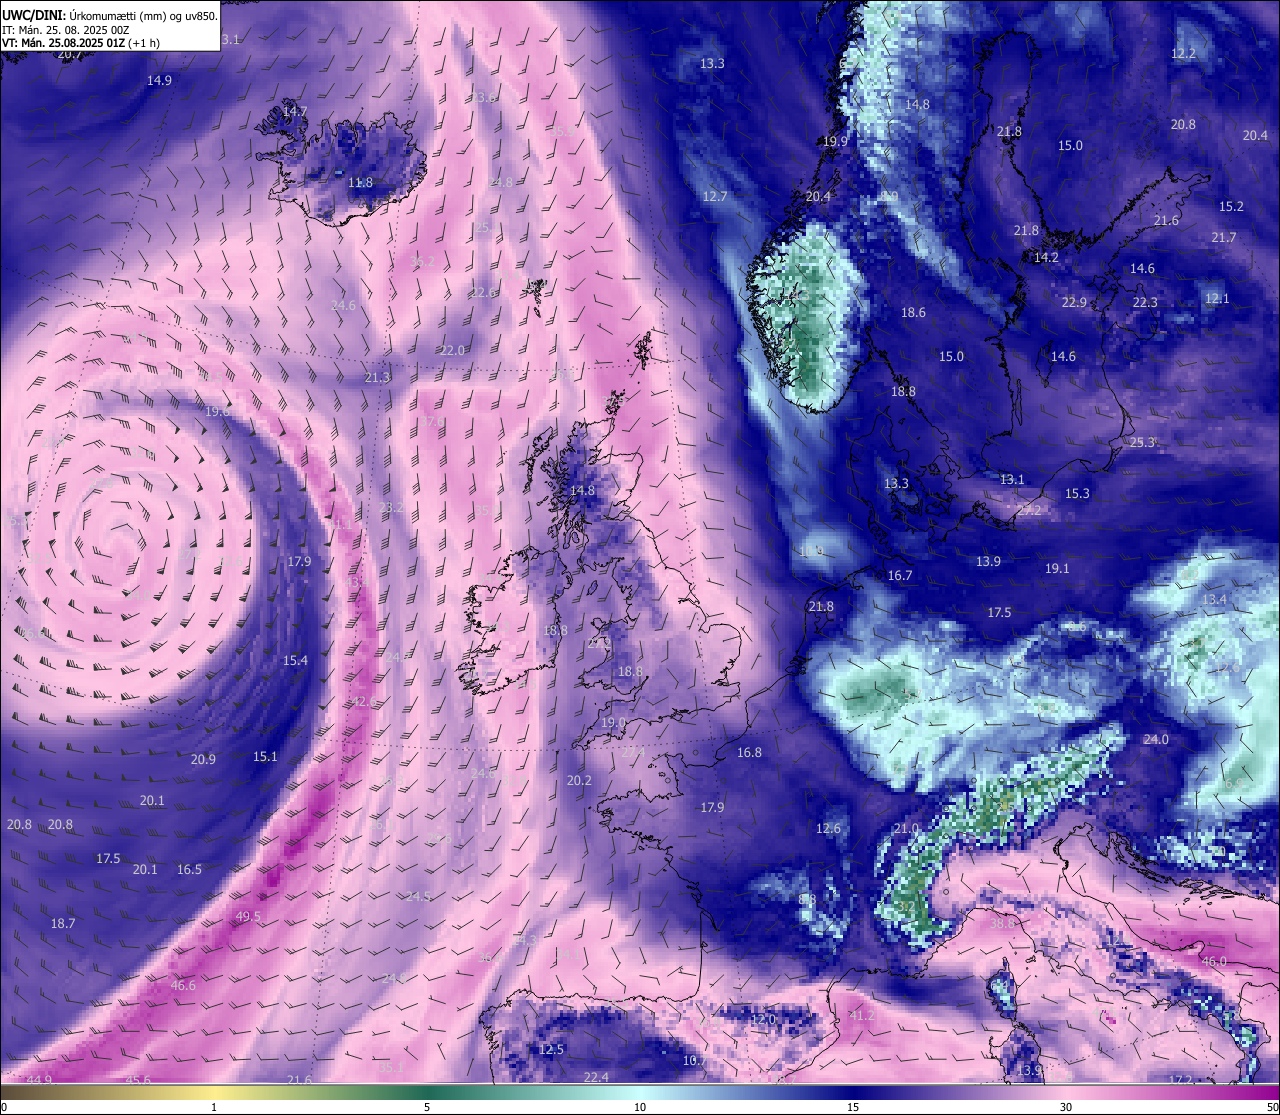The width and height of the screenshot is (1280, 1115).
Task: Select the 46.6 value in southwest Atlantic
Action: point(183,986)
